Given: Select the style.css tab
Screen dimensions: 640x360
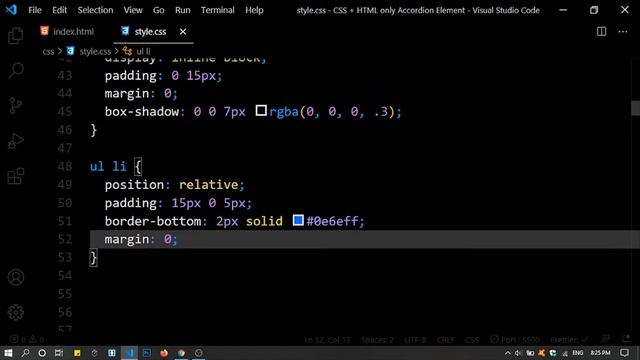Looking at the screenshot, I should 150,31.
